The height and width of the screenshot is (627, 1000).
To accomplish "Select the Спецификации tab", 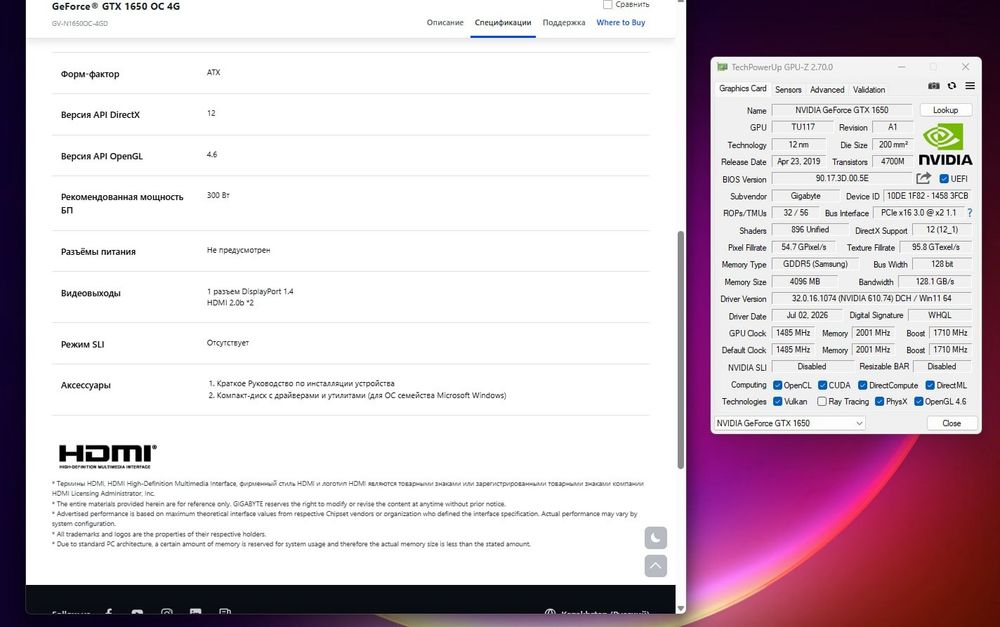I will pos(503,22).
